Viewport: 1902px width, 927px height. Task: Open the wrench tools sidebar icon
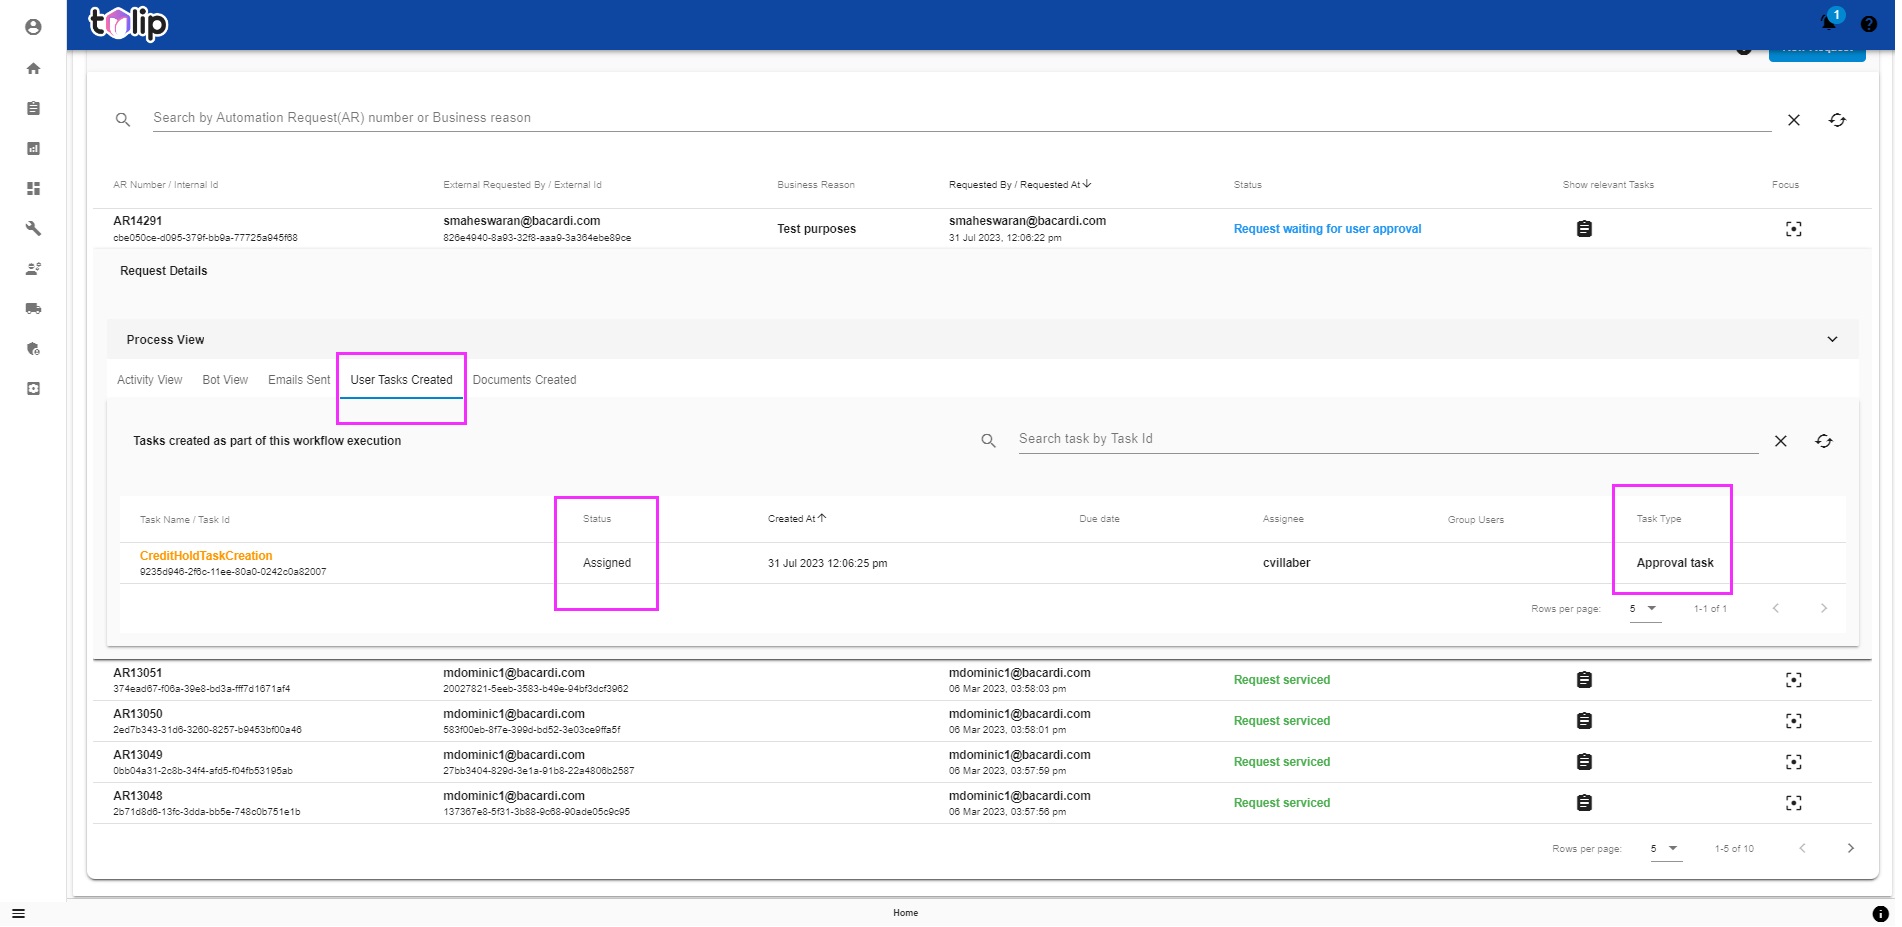point(33,228)
